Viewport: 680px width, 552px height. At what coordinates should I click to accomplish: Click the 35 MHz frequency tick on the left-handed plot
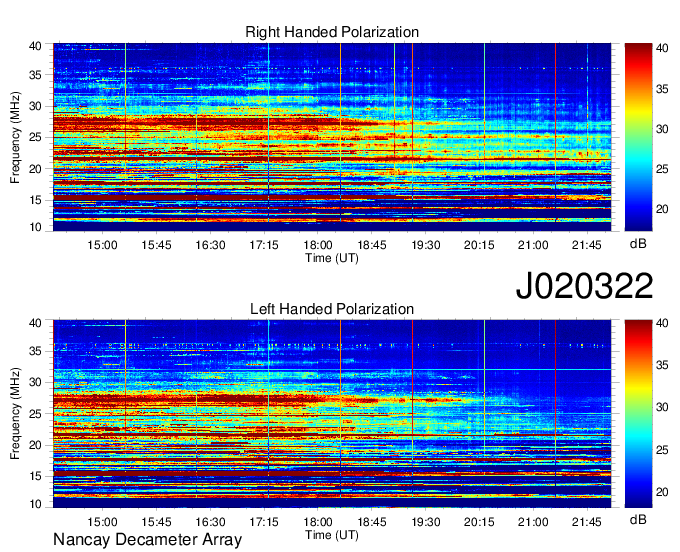(35, 351)
